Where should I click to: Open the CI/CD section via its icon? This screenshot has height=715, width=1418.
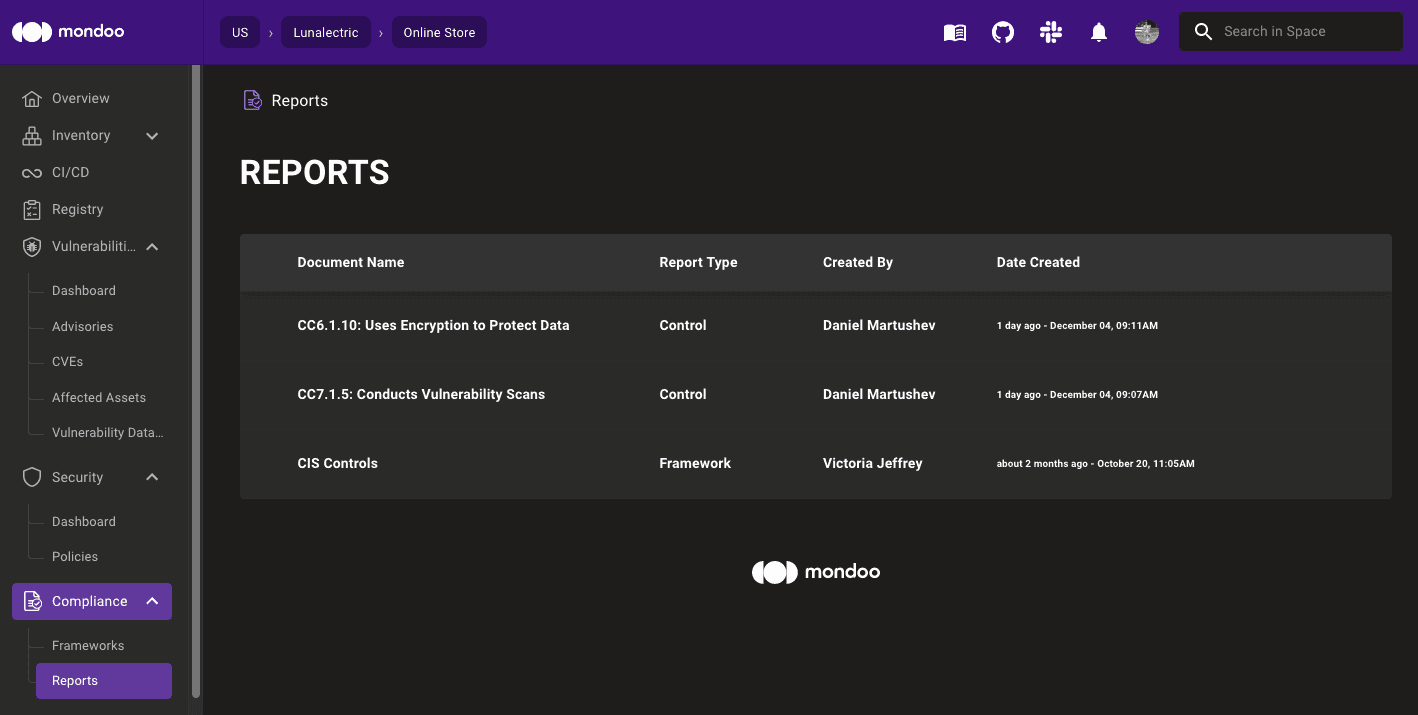(31, 172)
